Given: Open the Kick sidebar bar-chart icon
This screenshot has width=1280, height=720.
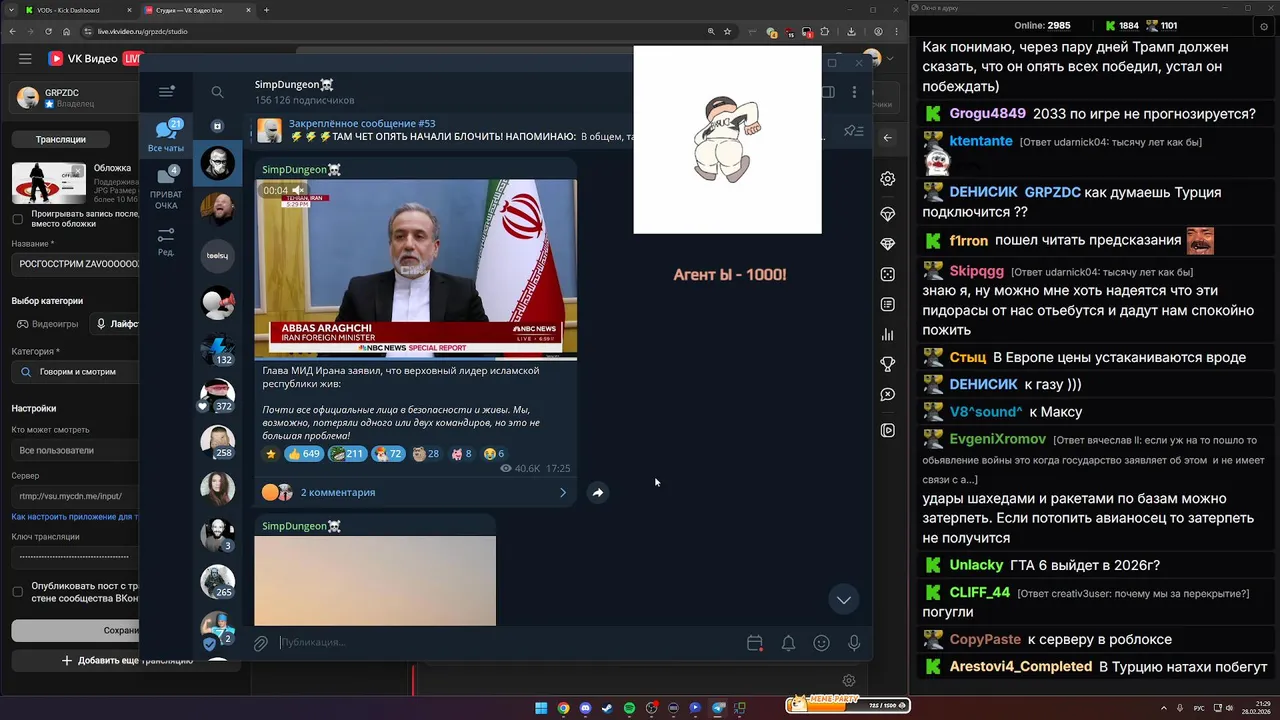Looking at the screenshot, I should pos(887,334).
